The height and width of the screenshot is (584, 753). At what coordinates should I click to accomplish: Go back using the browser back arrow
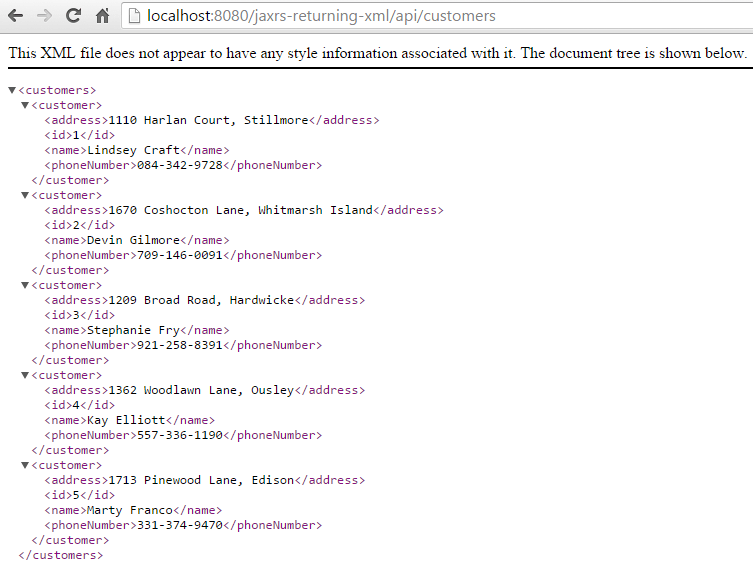[x=15, y=16]
